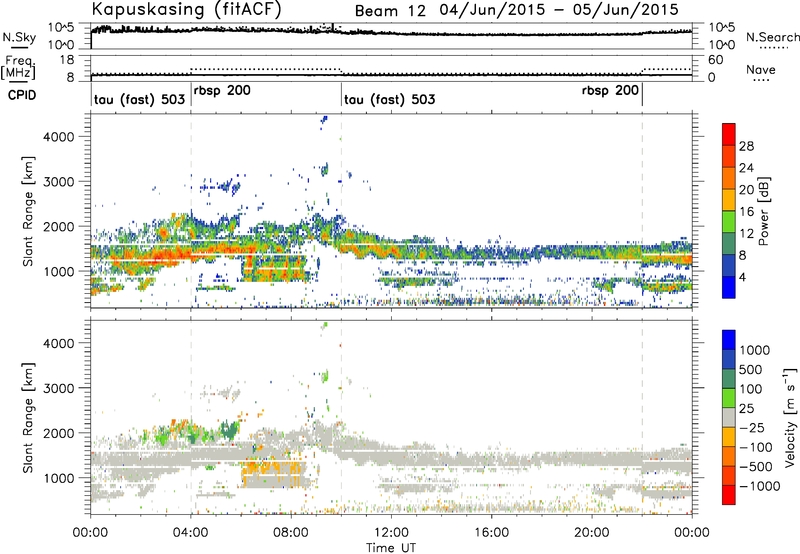Click the Kapuskasing (fitACF) title
Image resolution: width=800 pixels, height=554 pixels.
click(x=186, y=9)
